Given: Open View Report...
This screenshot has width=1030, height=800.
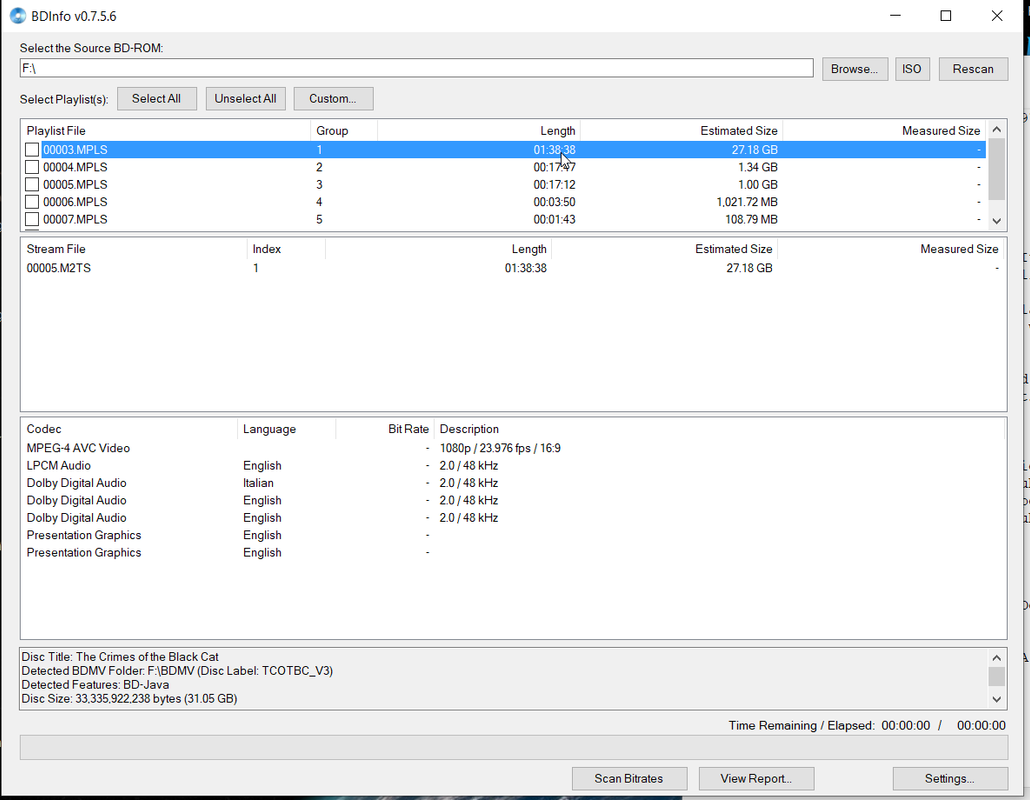Looking at the screenshot, I should click(x=756, y=778).
